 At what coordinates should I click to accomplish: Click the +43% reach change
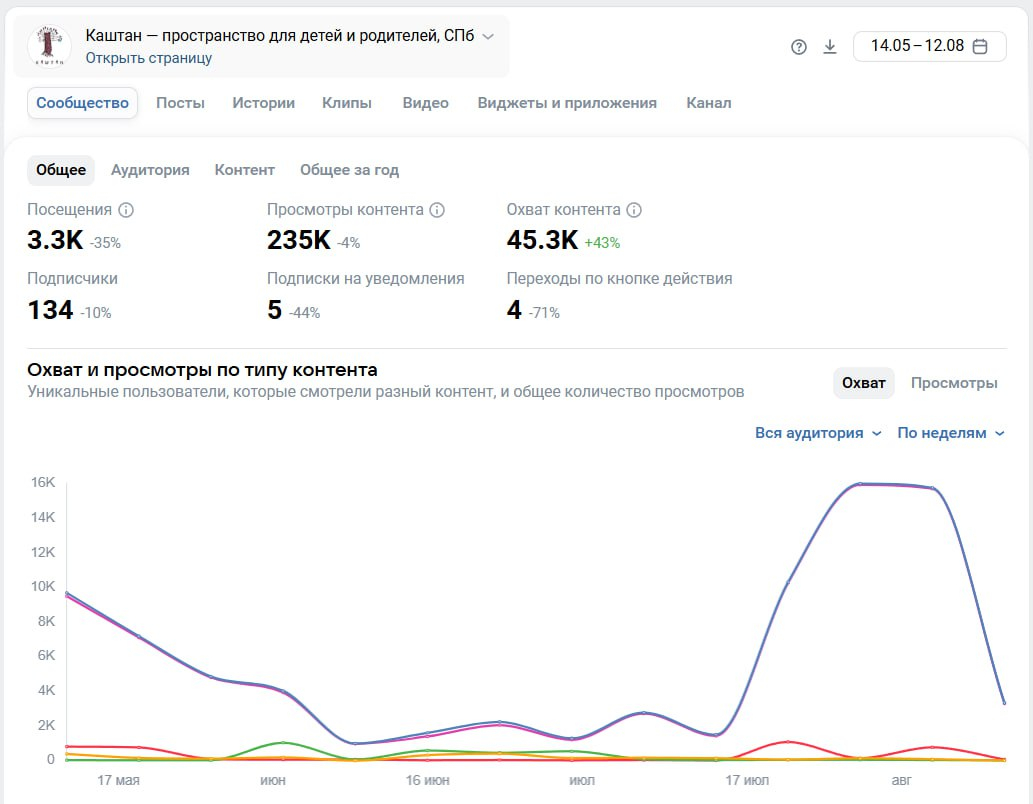602,243
